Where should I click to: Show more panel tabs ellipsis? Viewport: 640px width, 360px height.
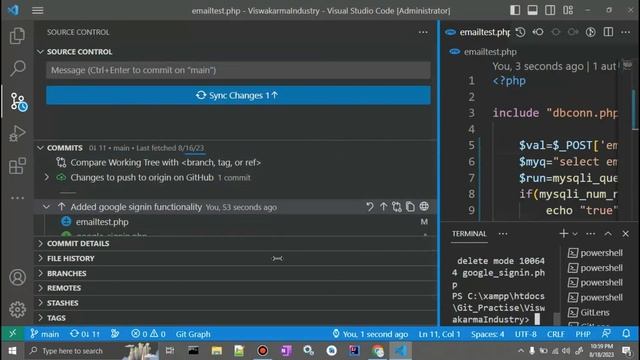(x=503, y=234)
